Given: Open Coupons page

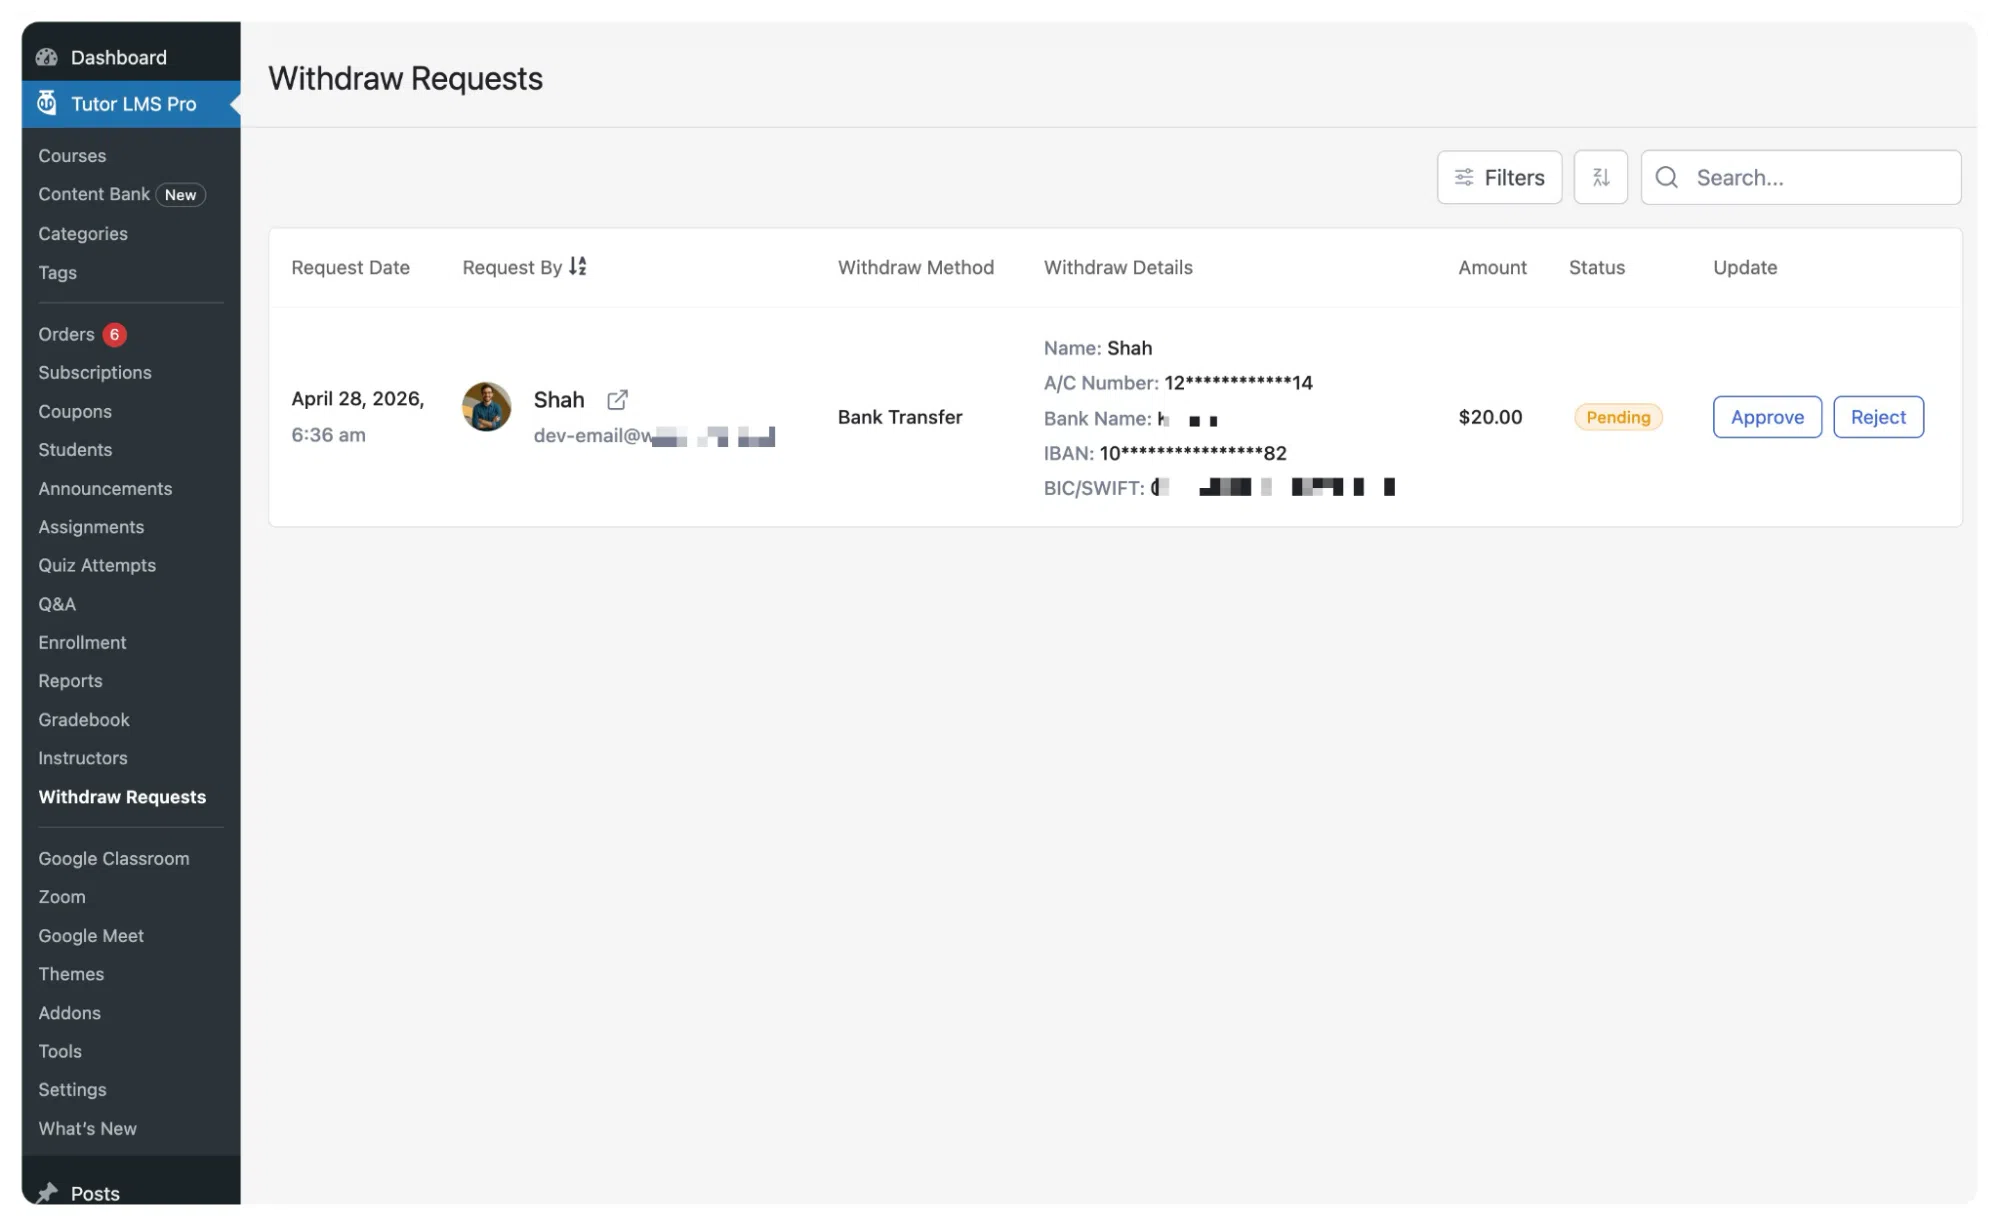Looking at the screenshot, I should tap(75, 411).
